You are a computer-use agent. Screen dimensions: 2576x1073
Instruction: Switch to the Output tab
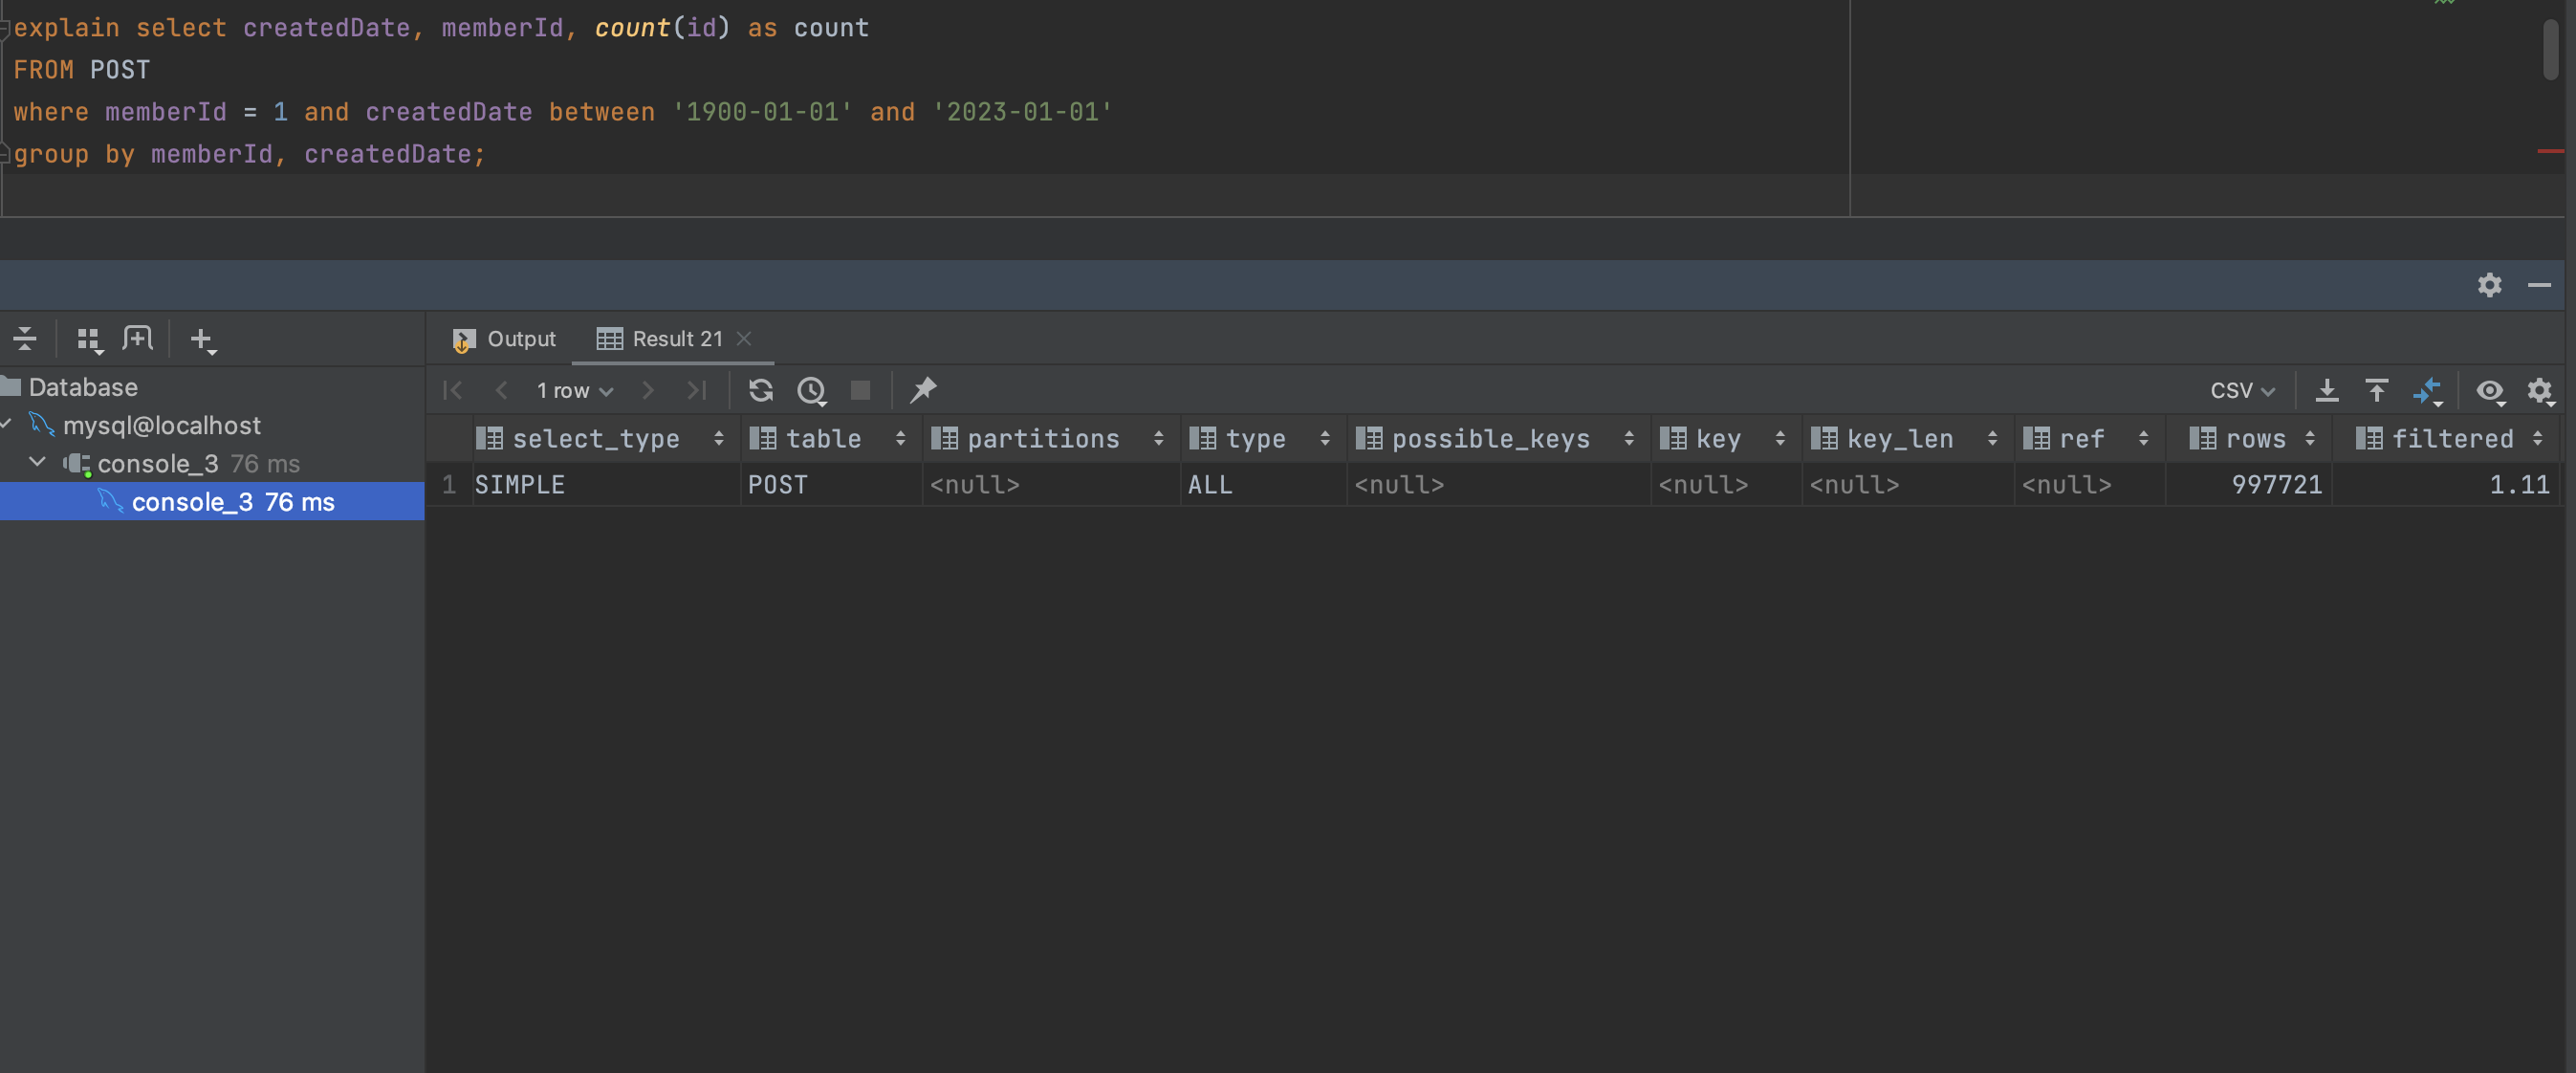[505, 339]
